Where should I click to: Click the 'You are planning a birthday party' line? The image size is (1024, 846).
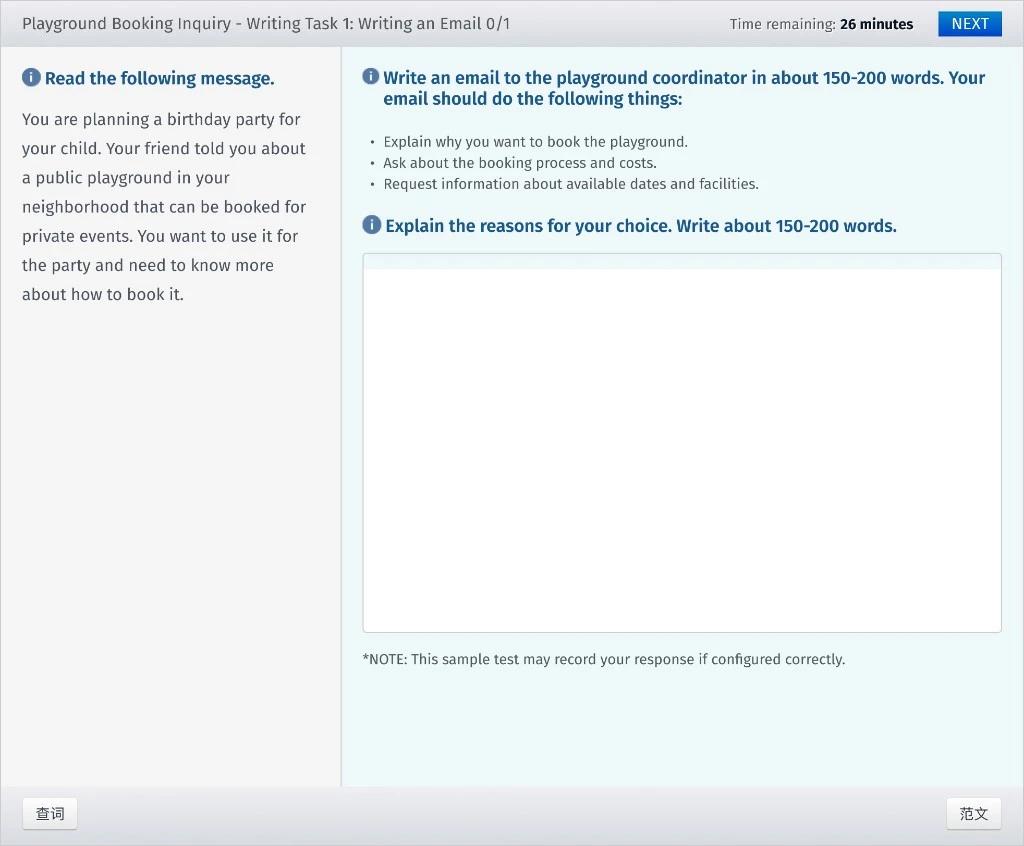click(x=161, y=119)
